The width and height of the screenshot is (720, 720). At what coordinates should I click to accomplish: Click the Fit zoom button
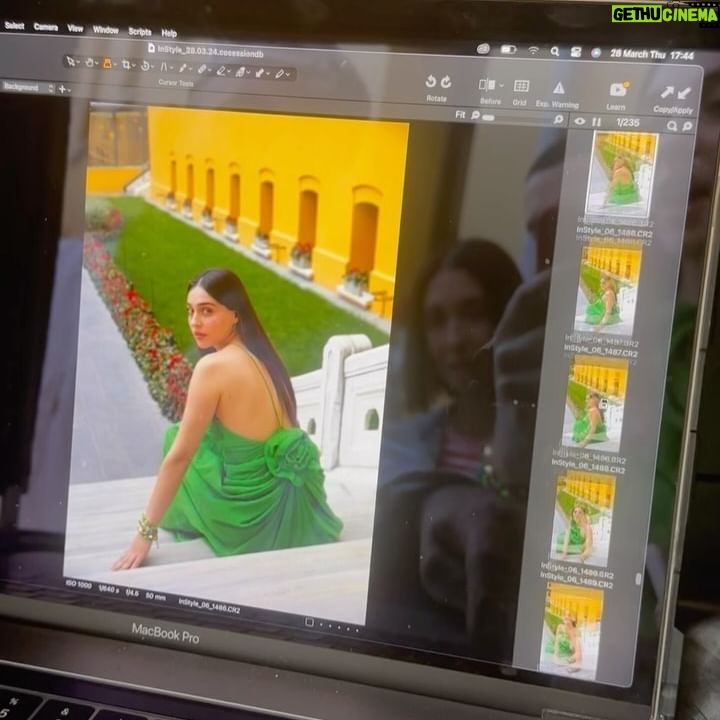tap(460, 114)
